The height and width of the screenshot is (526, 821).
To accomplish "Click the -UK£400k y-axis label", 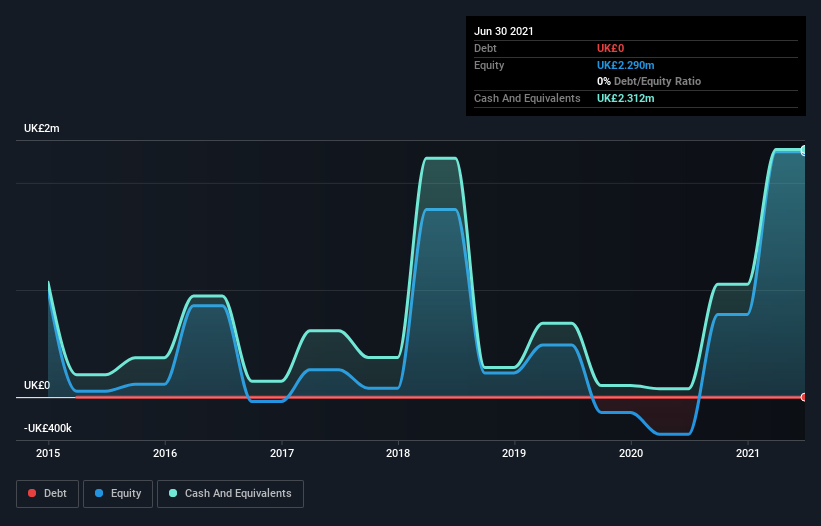I will (48, 428).
